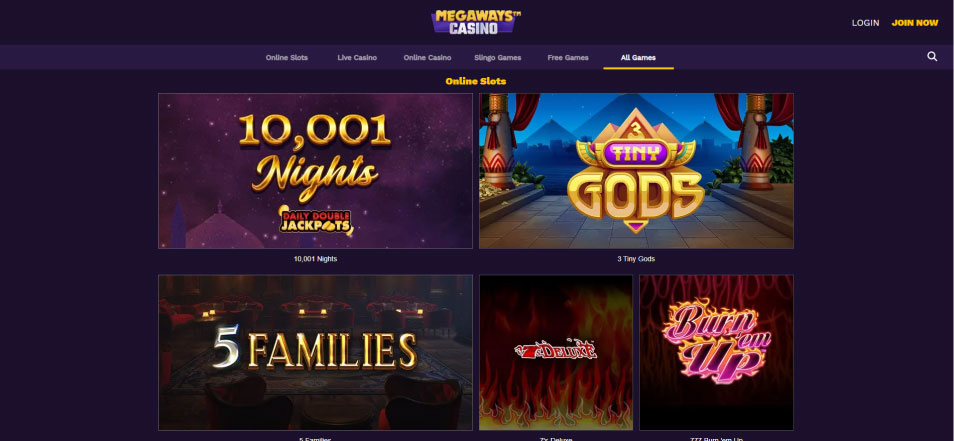Go to Online Casino tab
This screenshot has height=441, width=954.
pos(427,58)
